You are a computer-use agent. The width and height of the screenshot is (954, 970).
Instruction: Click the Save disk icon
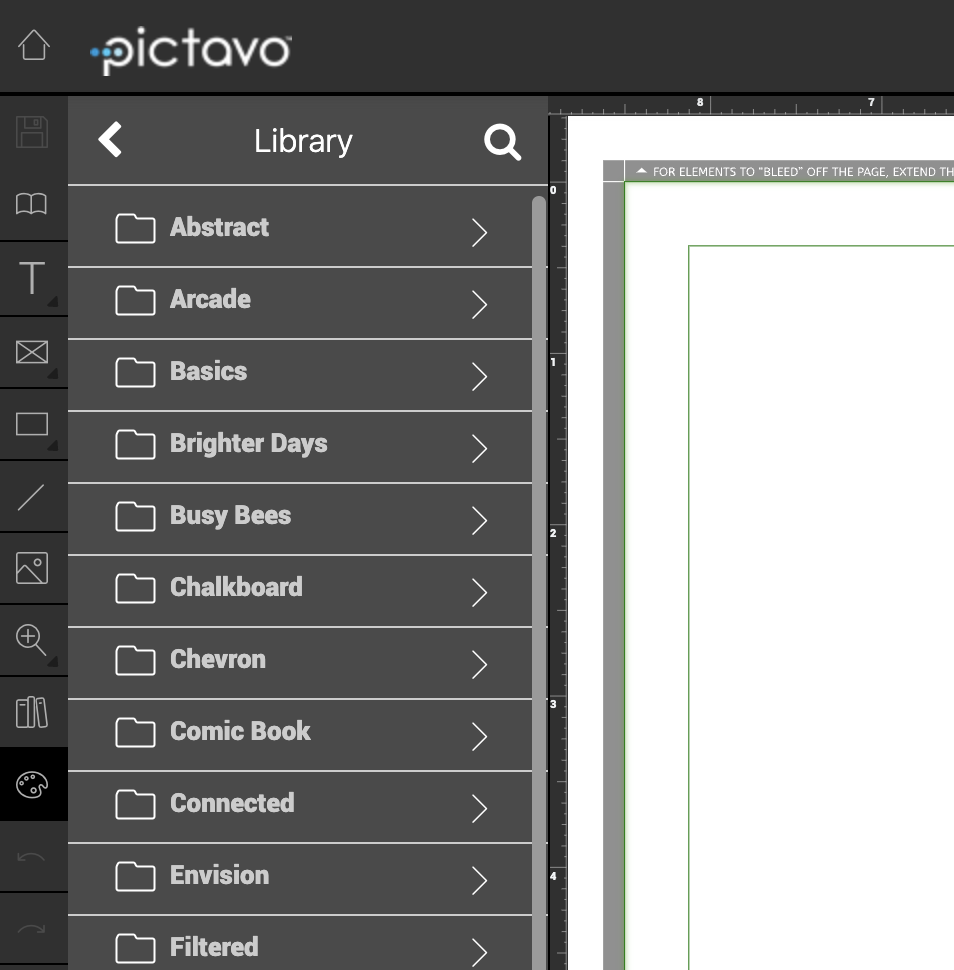tap(32, 132)
